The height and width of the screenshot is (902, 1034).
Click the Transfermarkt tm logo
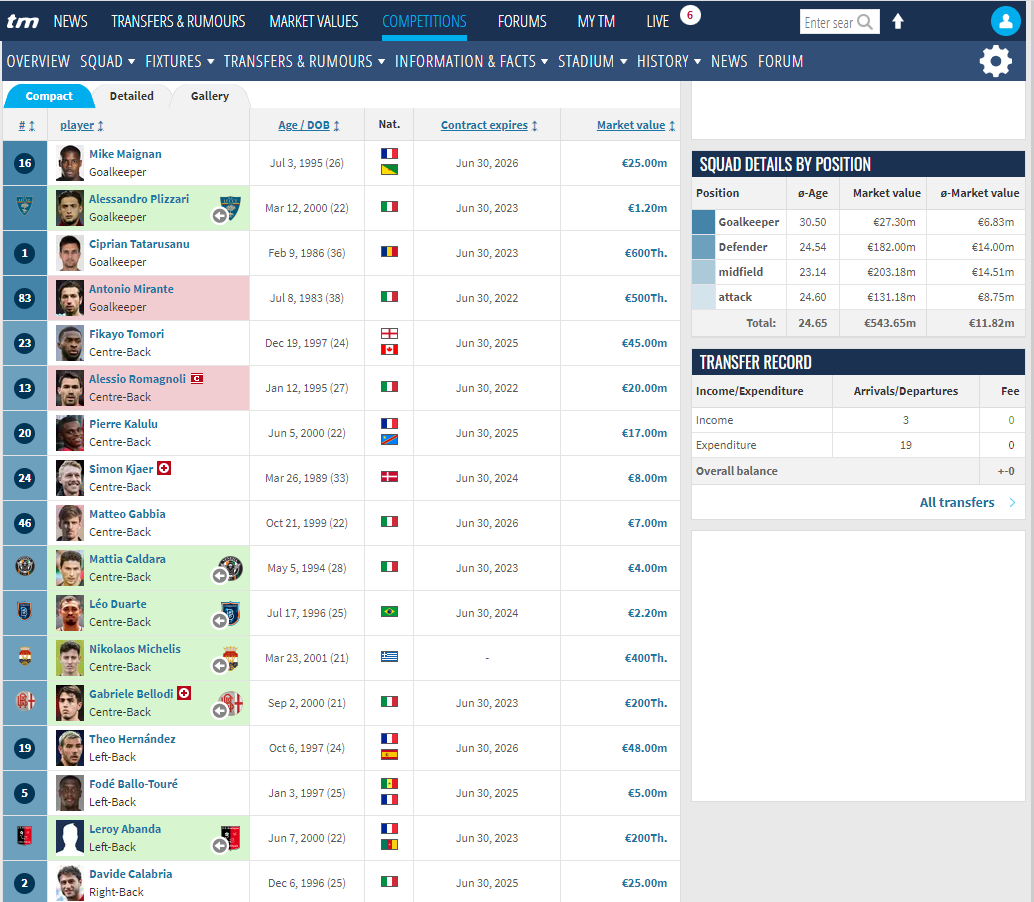click(22, 22)
